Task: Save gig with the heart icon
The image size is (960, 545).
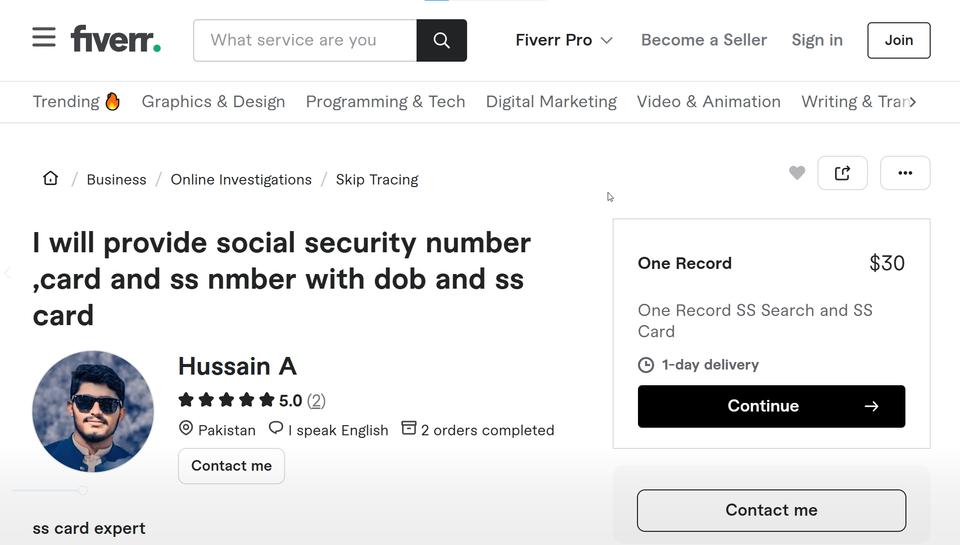Action: tap(797, 173)
